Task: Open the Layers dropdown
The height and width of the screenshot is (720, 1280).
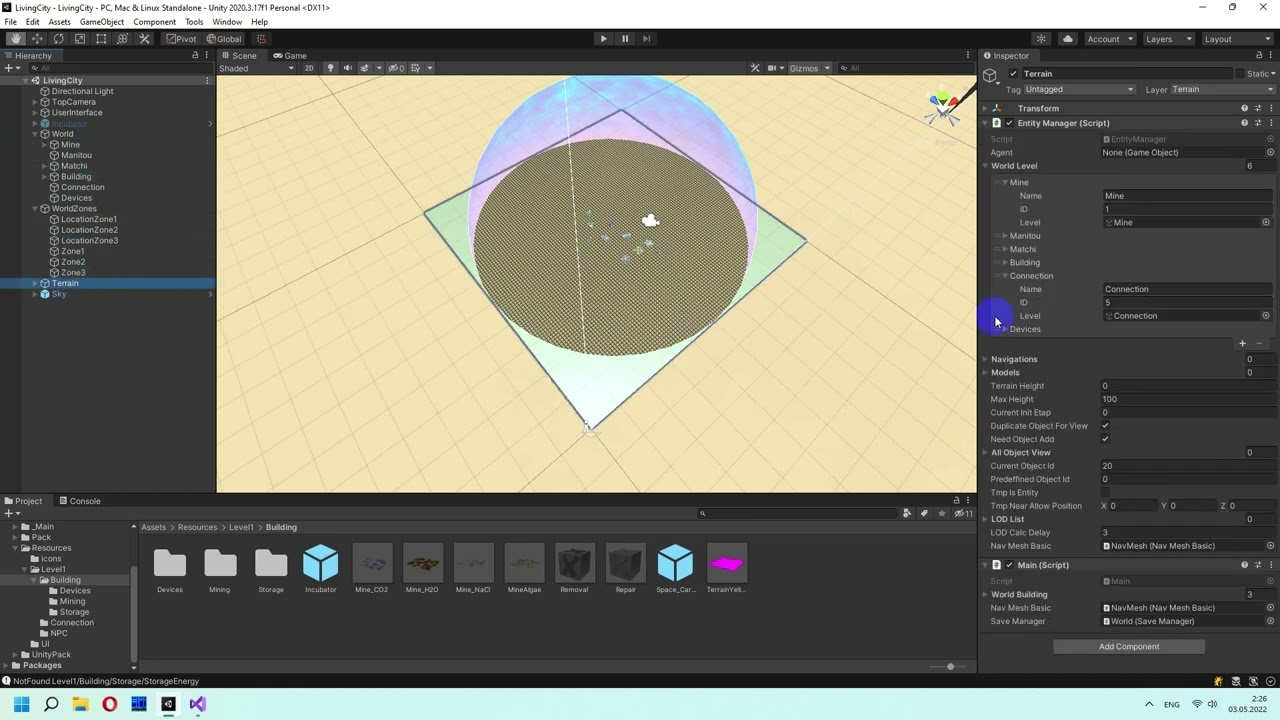Action: [x=1167, y=39]
